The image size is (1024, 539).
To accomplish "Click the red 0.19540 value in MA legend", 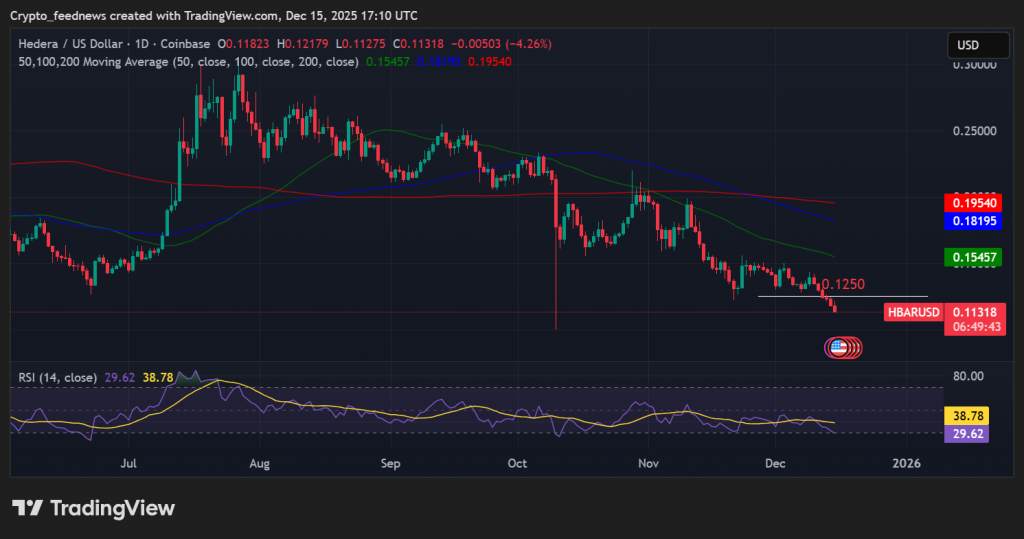I will (490, 62).
